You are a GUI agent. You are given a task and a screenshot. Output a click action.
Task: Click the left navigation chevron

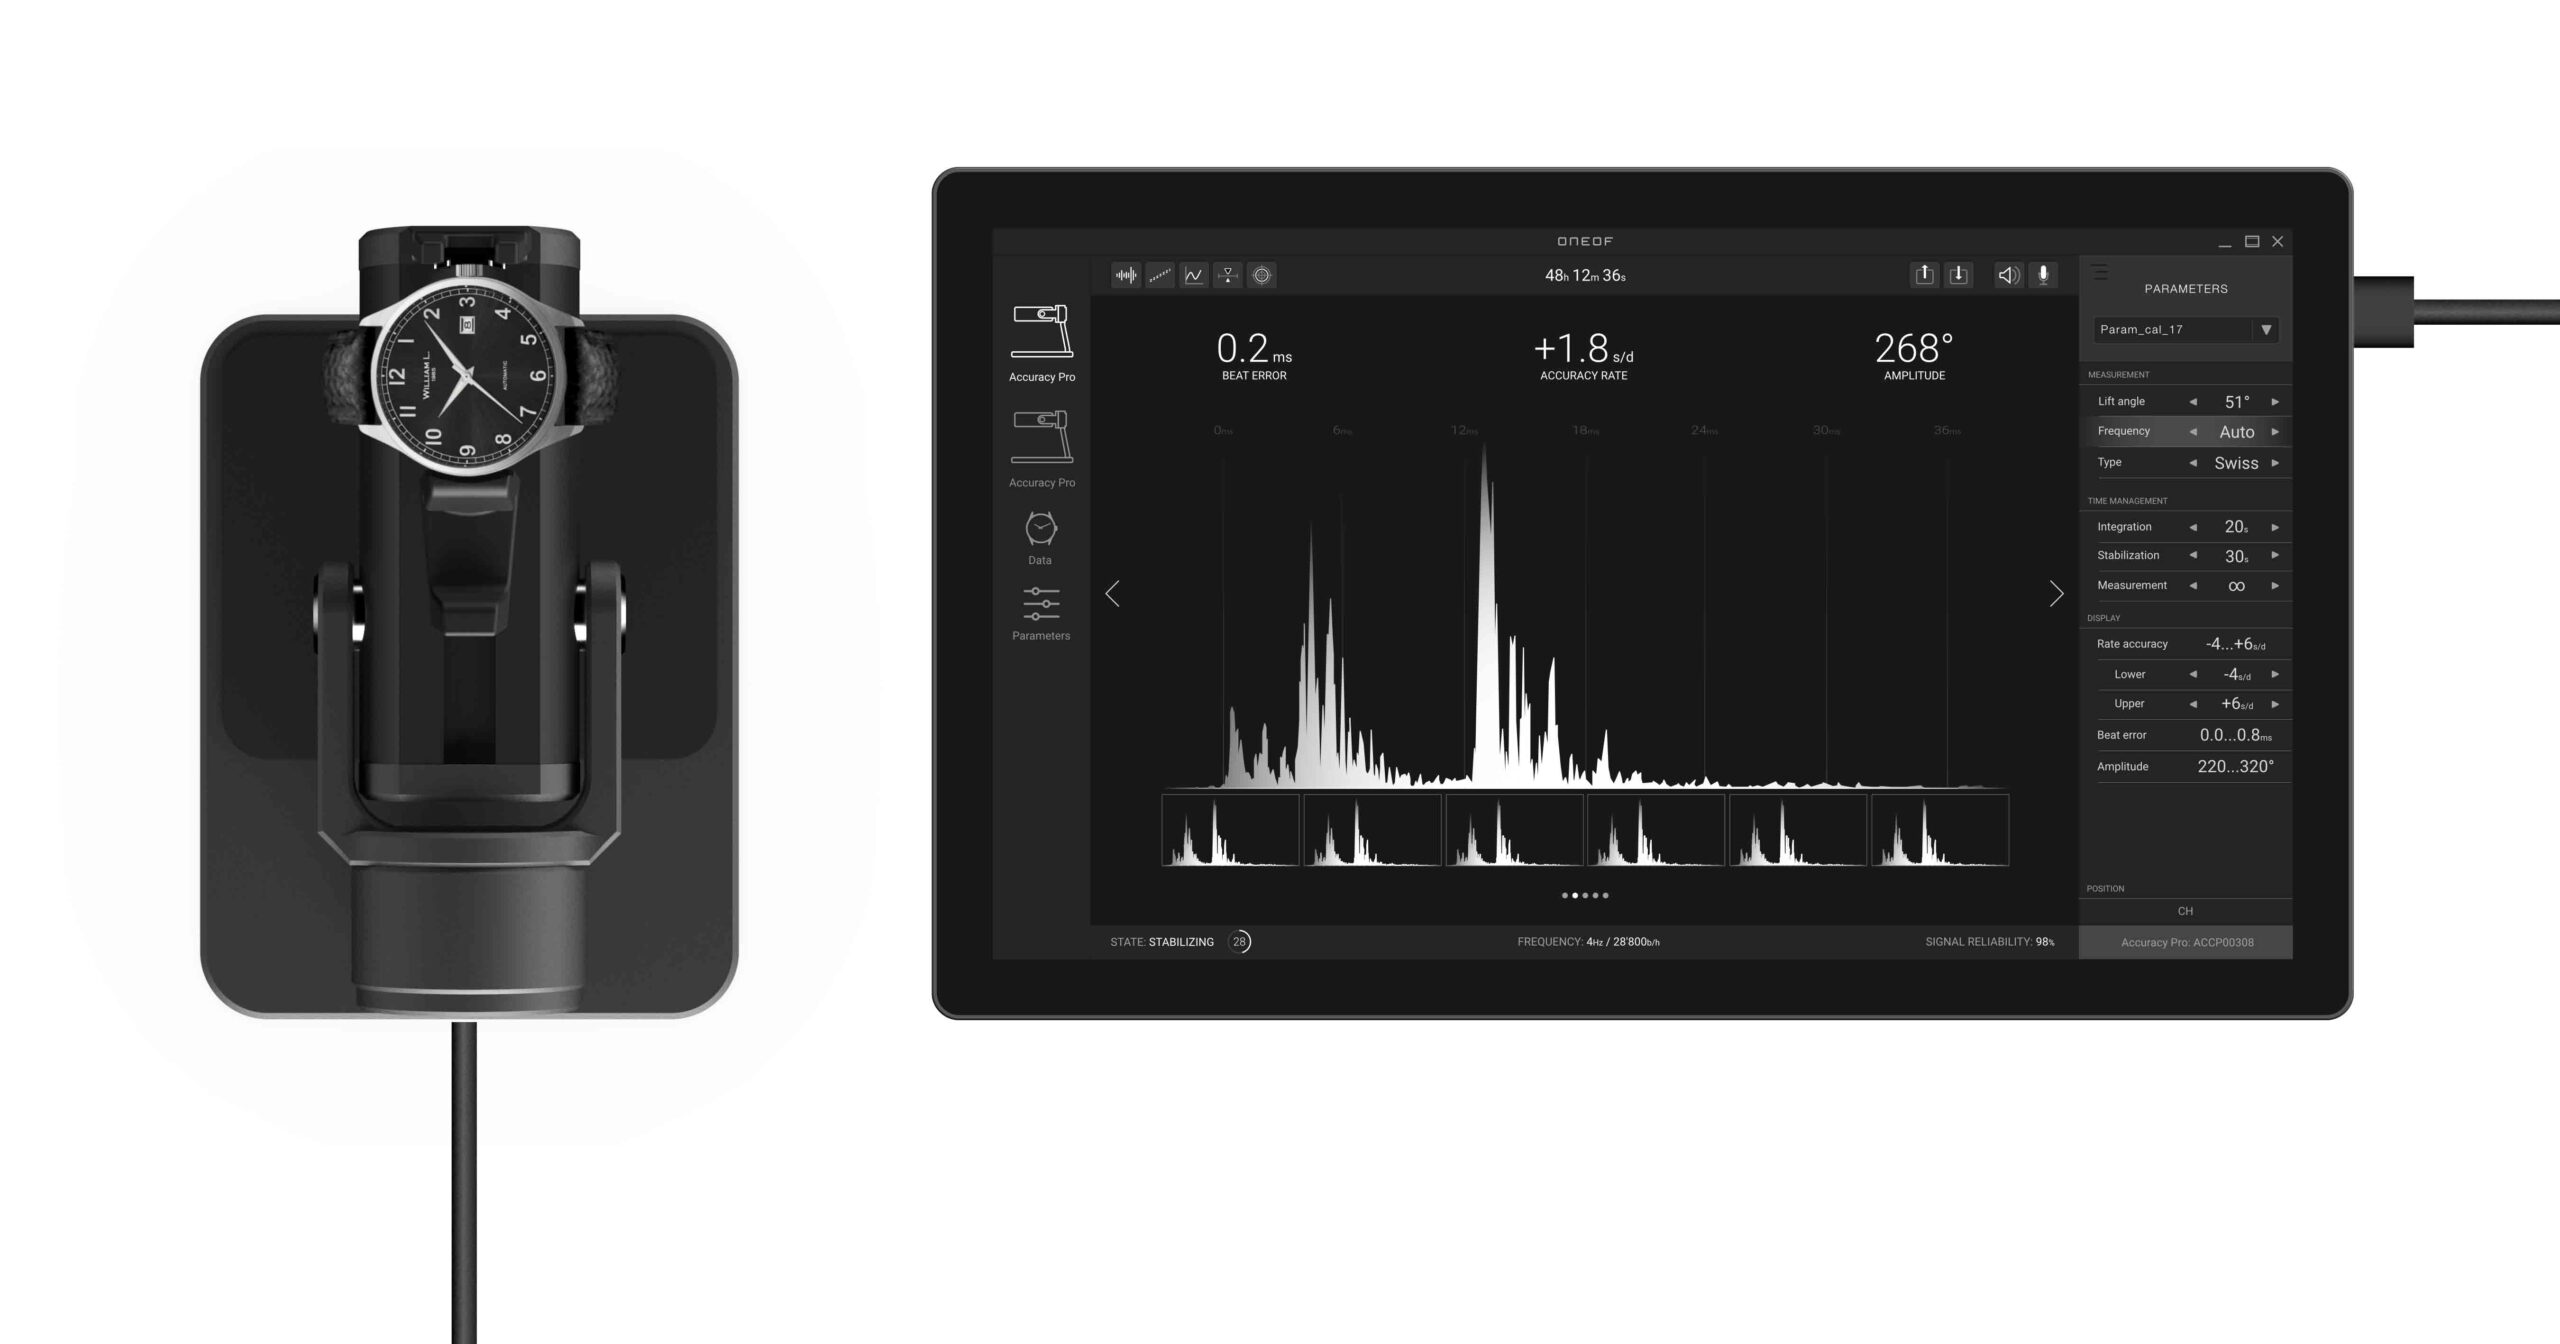click(x=1117, y=592)
